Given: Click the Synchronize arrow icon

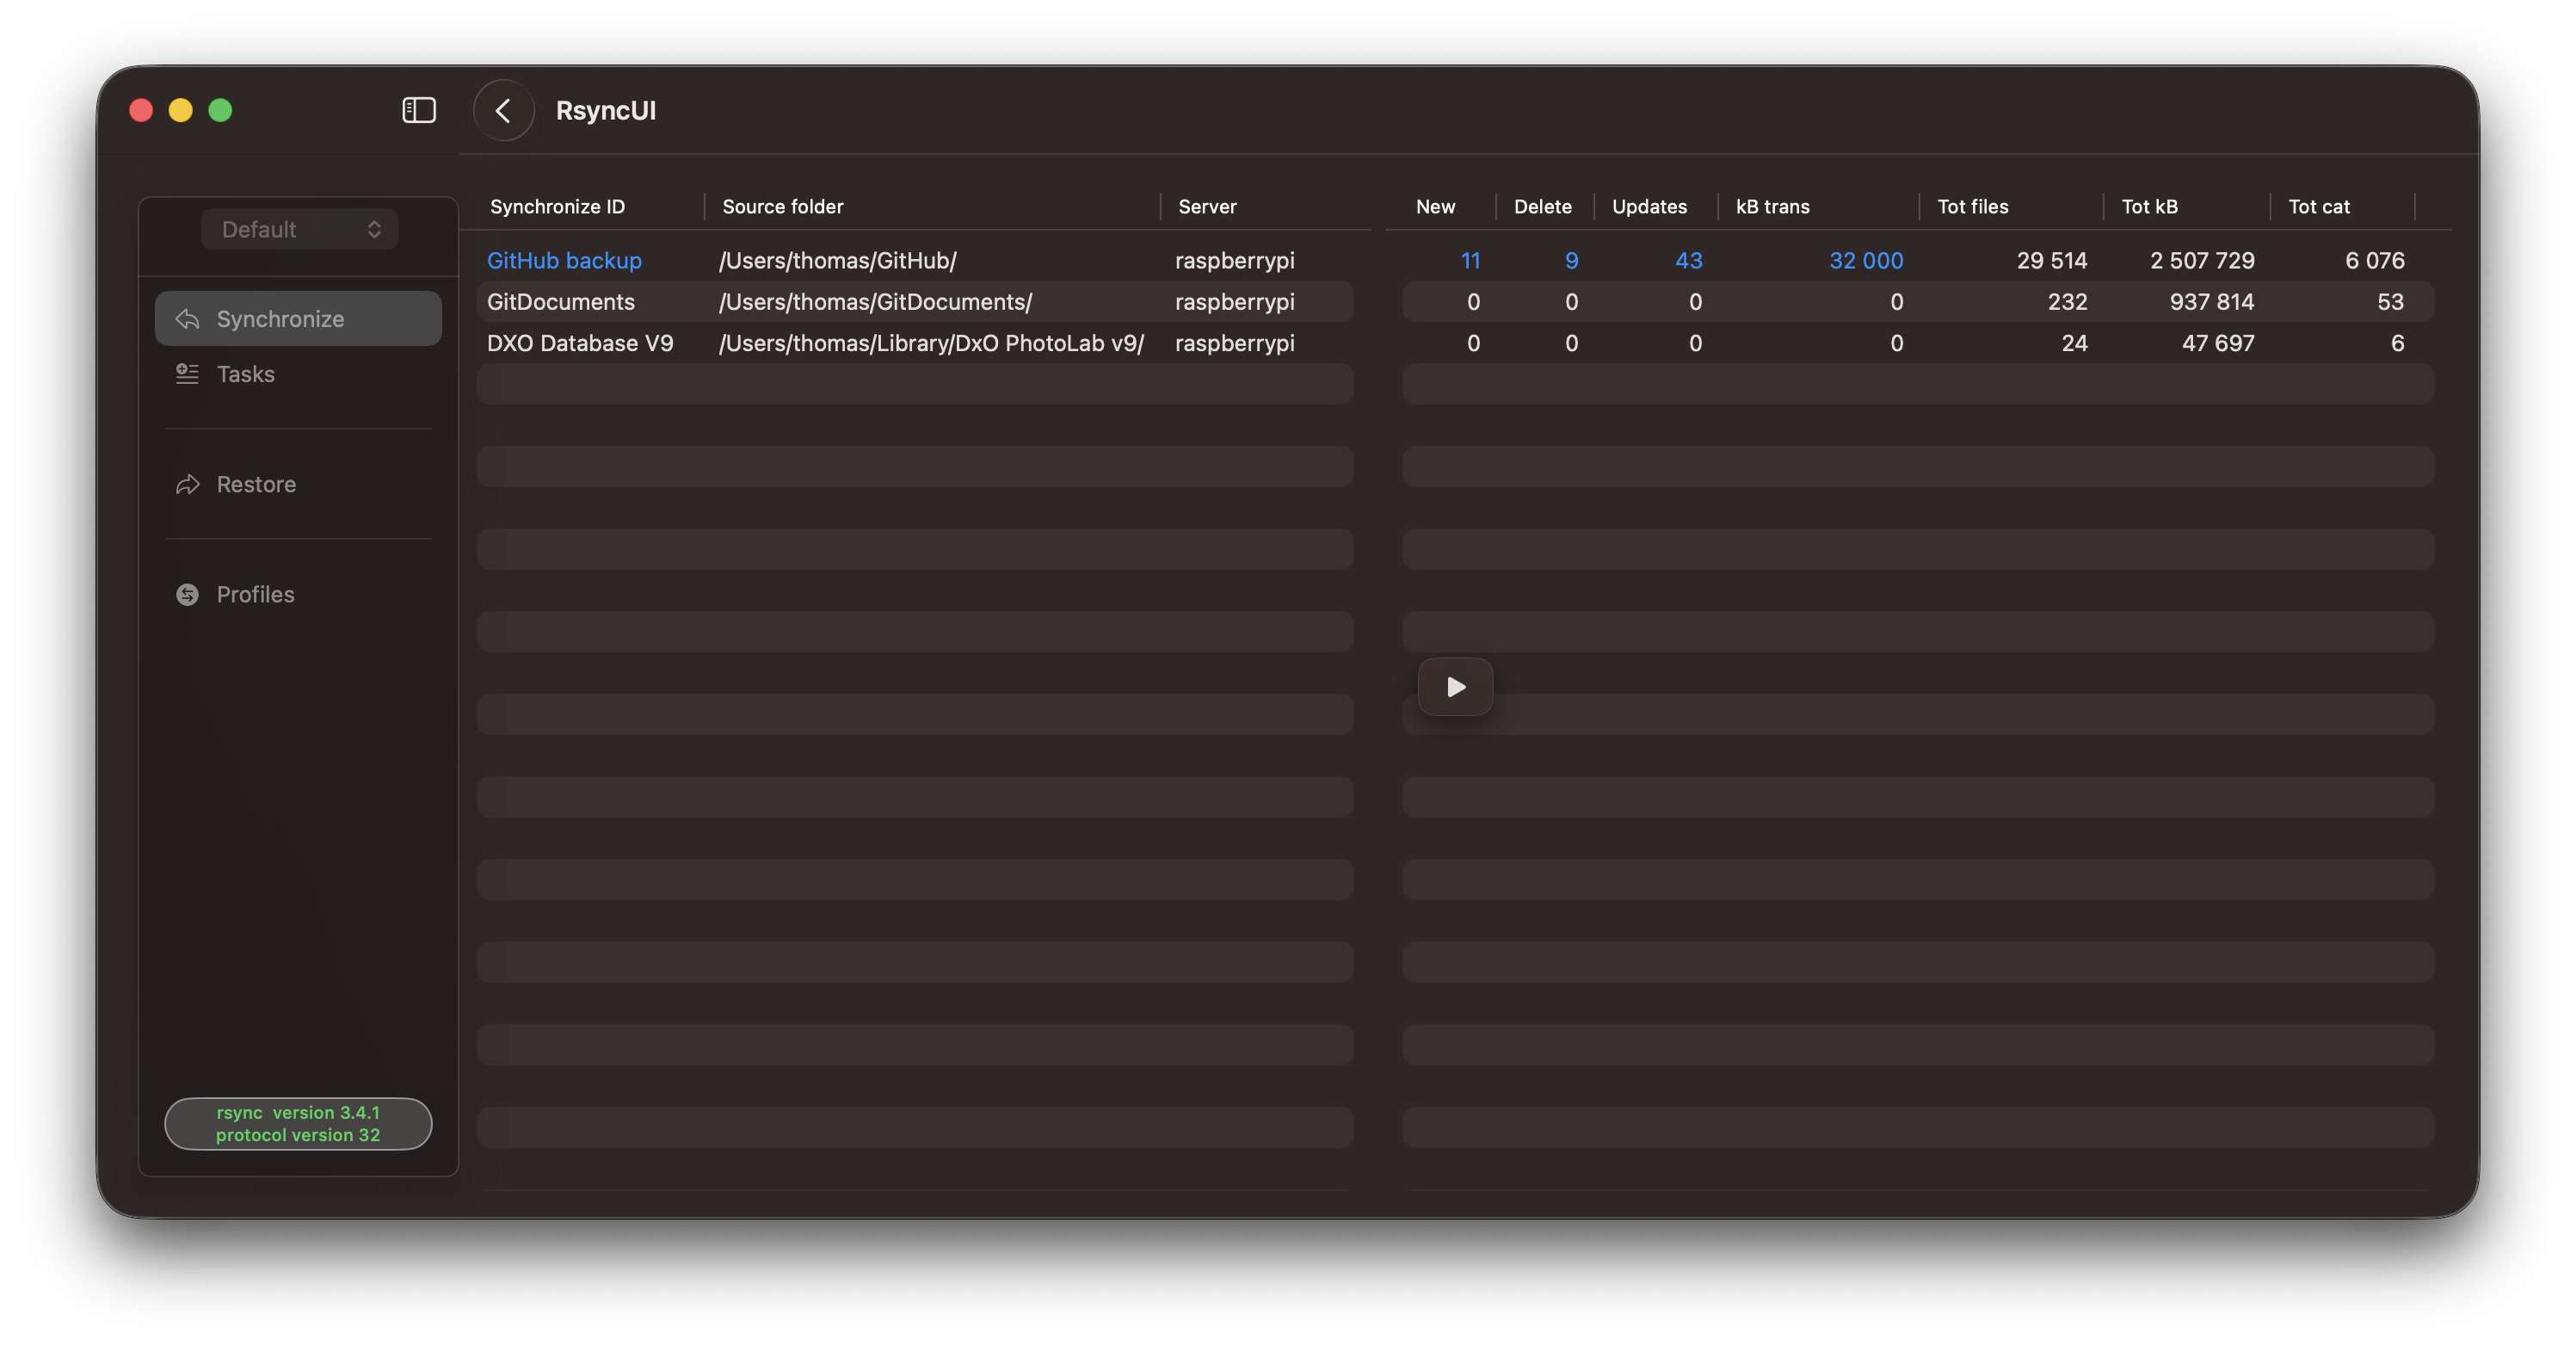Looking at the screenshot, I should pos(188,319).
